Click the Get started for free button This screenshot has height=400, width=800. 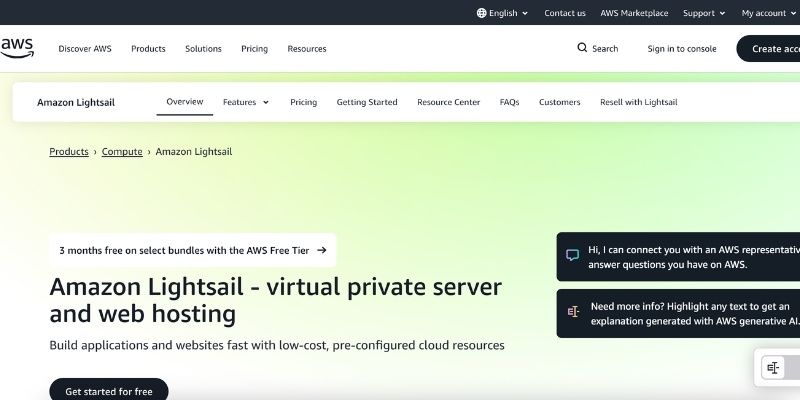click(109, 391)
